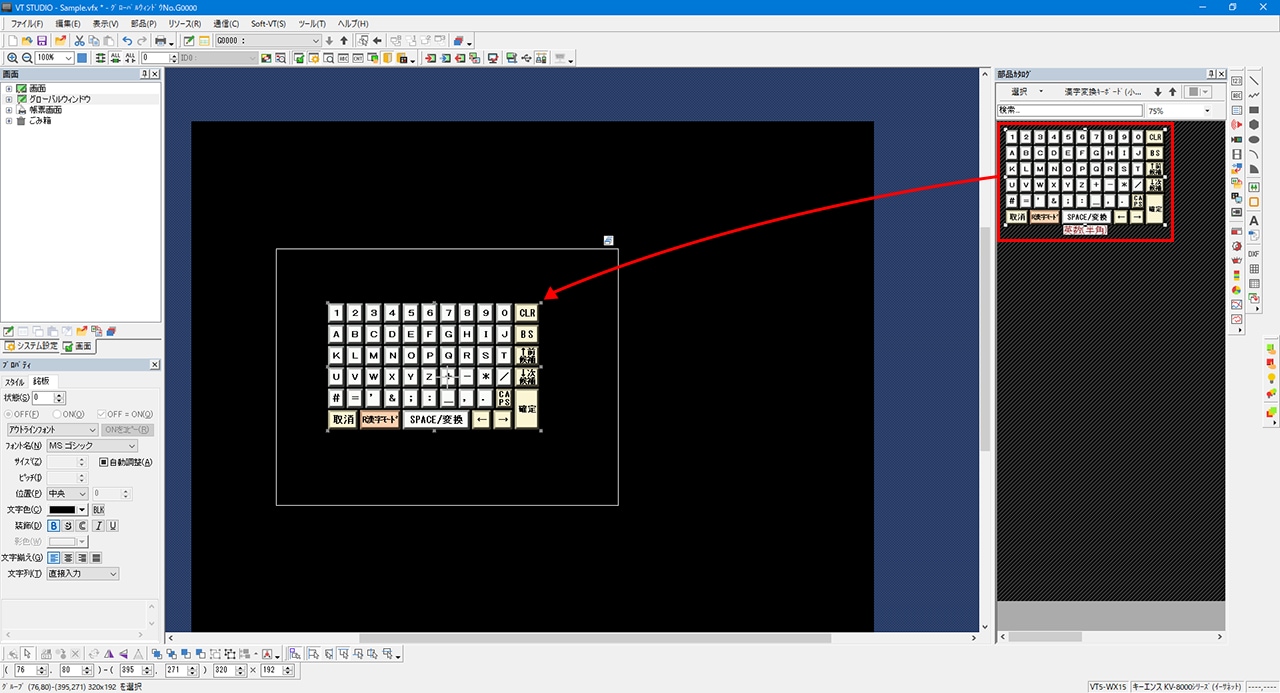Open the ファイル(F) menu
The image size is (1280, 693).
click(x=27, y=23)
